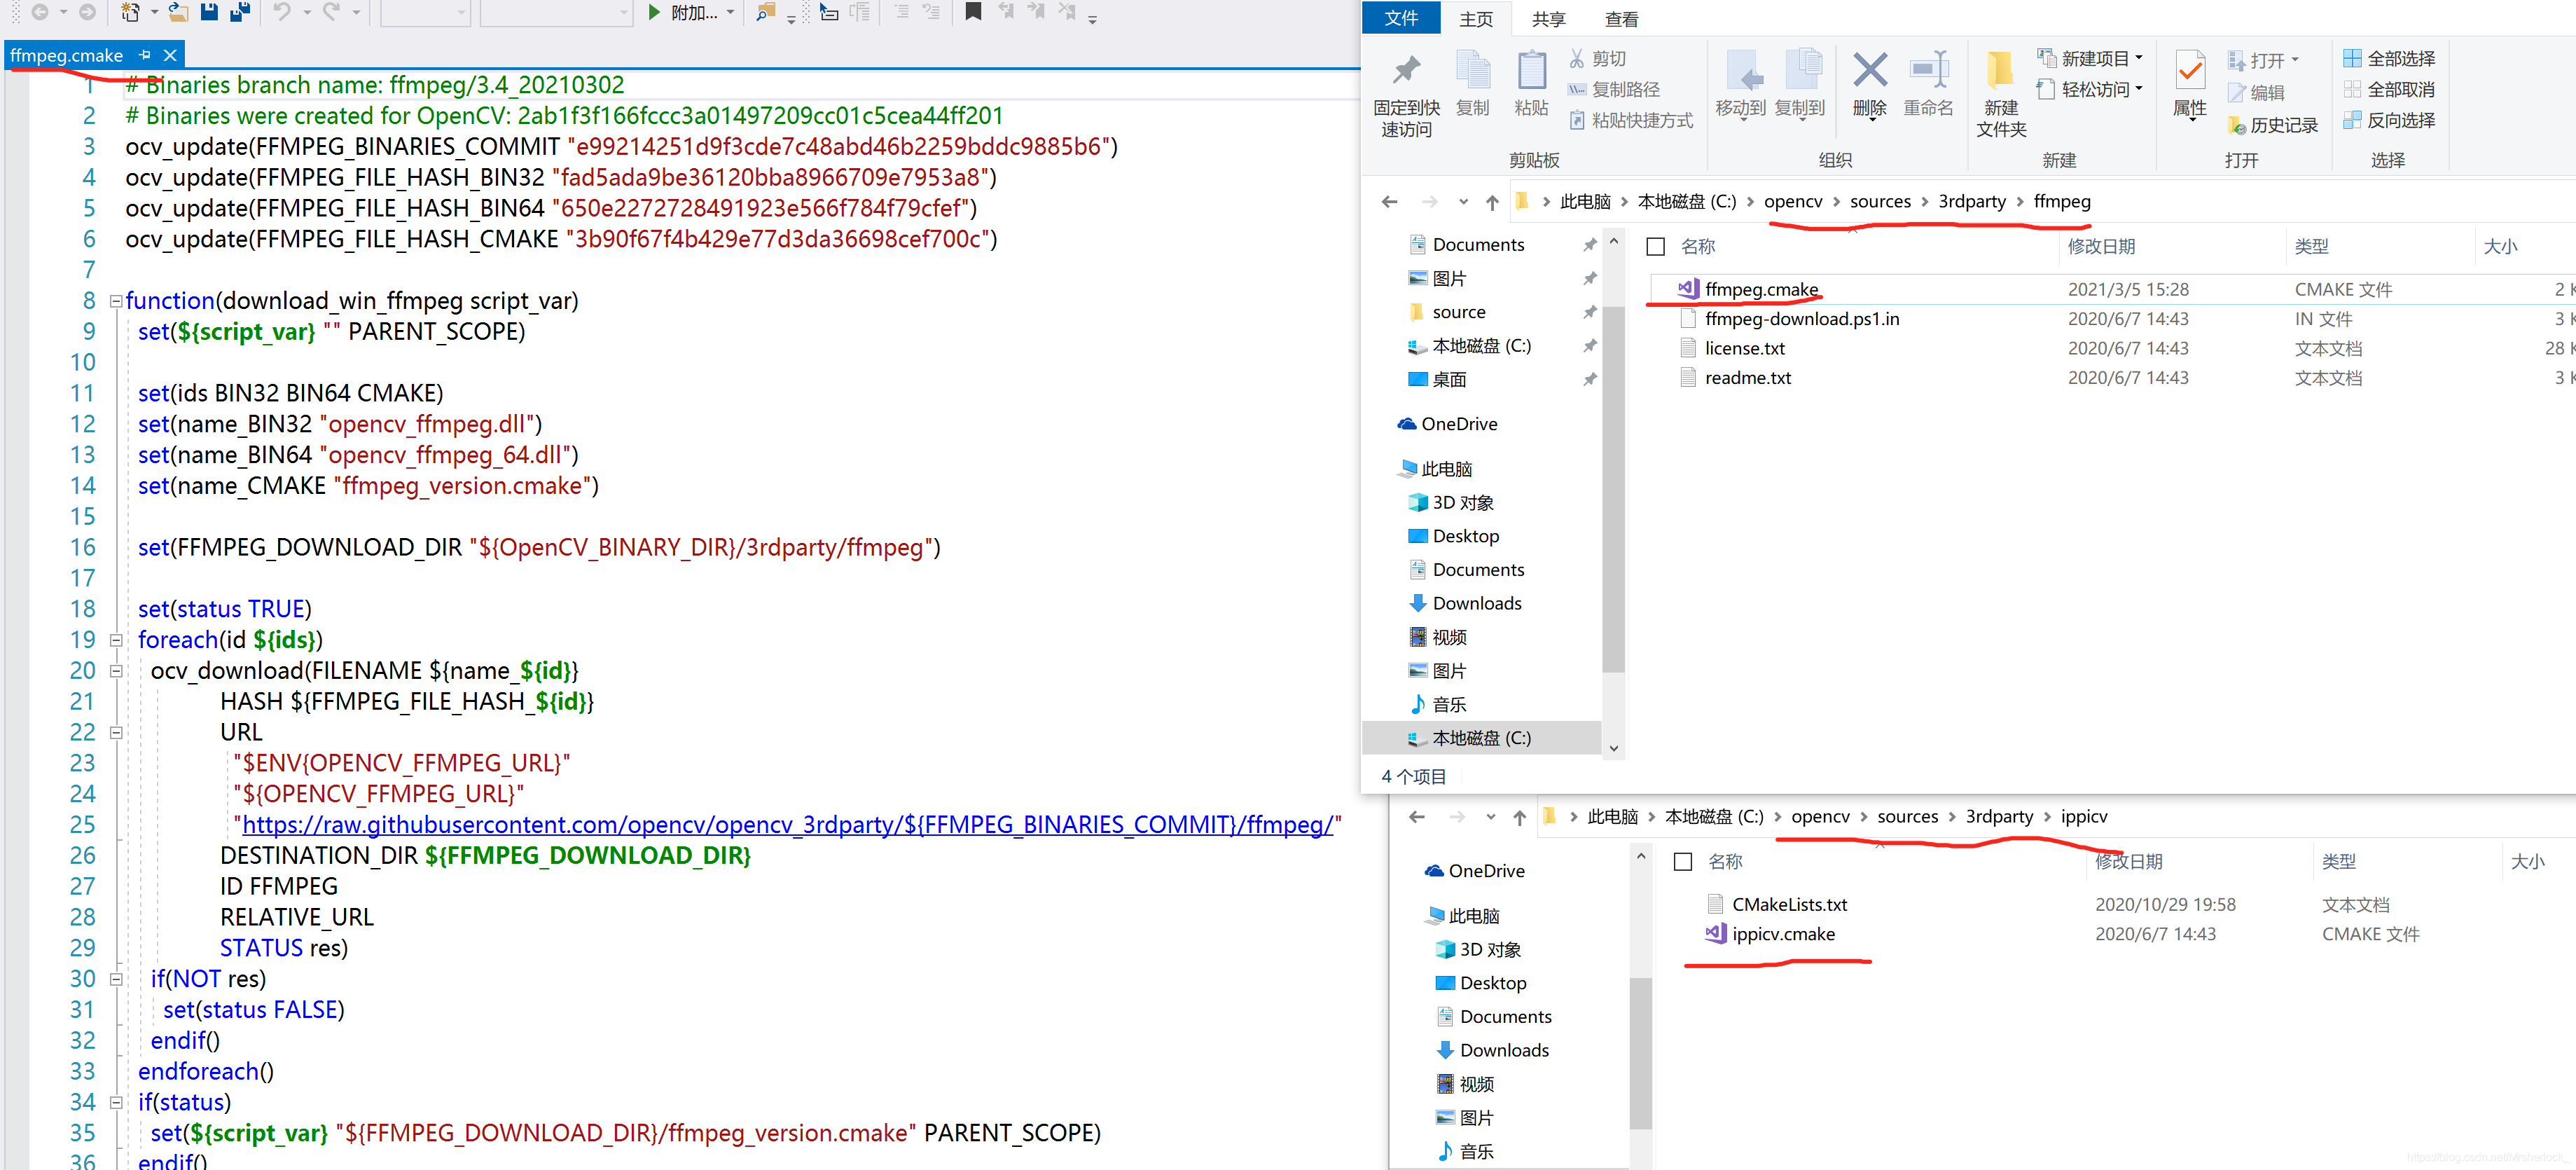2576x1170 pixels.
Task: Click the Up arrow in ffmpeg folder window
Action: [1492, 202]
